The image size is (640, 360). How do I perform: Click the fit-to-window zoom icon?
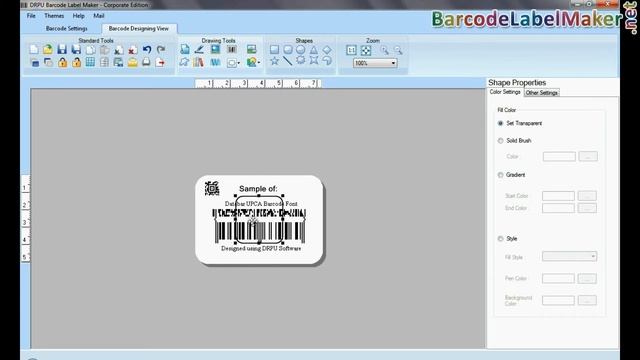(x=366, y=50)
